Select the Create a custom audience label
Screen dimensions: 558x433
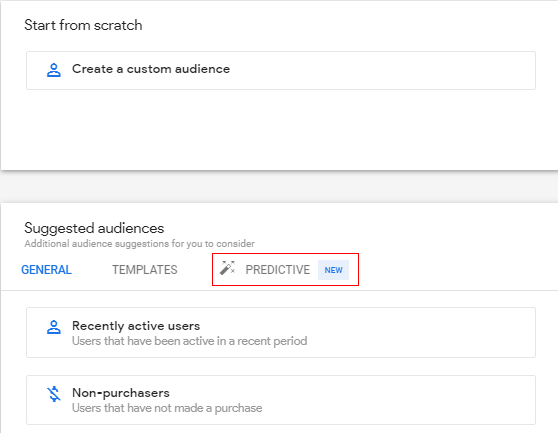151,69
